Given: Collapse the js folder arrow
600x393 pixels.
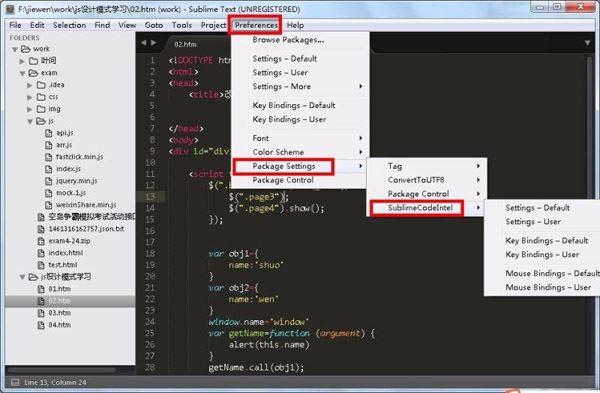Looking at the screenshot, I should (30, 122).
